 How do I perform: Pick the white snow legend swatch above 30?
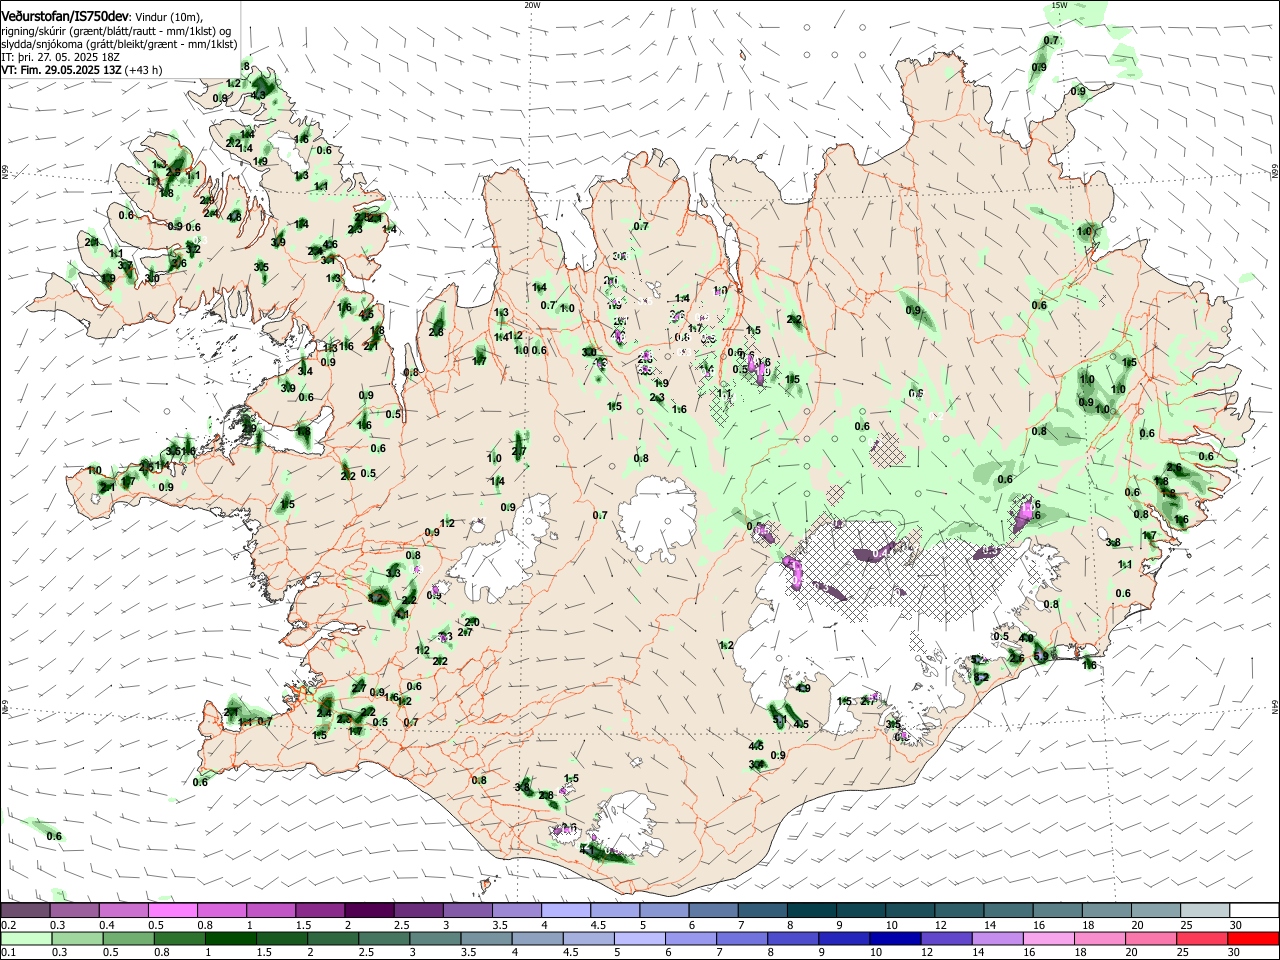point(1254,911)
